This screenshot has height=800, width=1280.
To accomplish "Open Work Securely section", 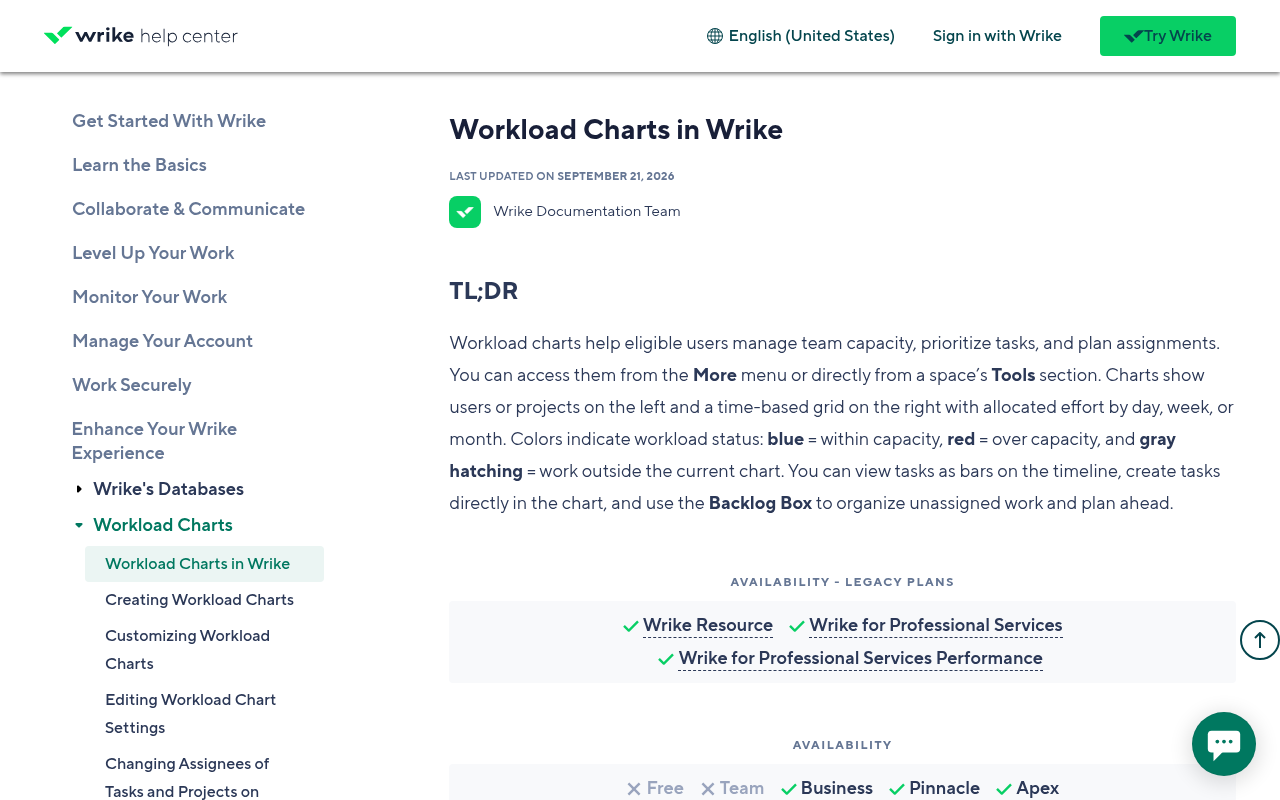I will pyautogui.click(x=131, y=385).
